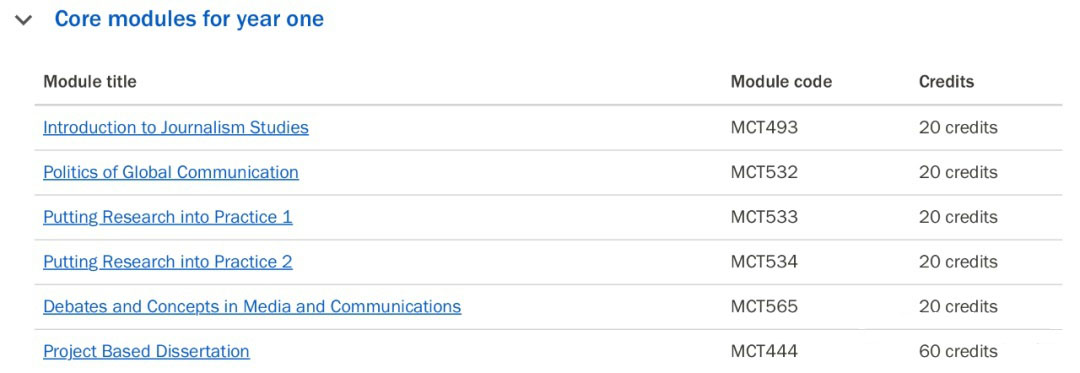1080x373 pixels.
Task: Select module code MCT534
Action: pos(764,262)
